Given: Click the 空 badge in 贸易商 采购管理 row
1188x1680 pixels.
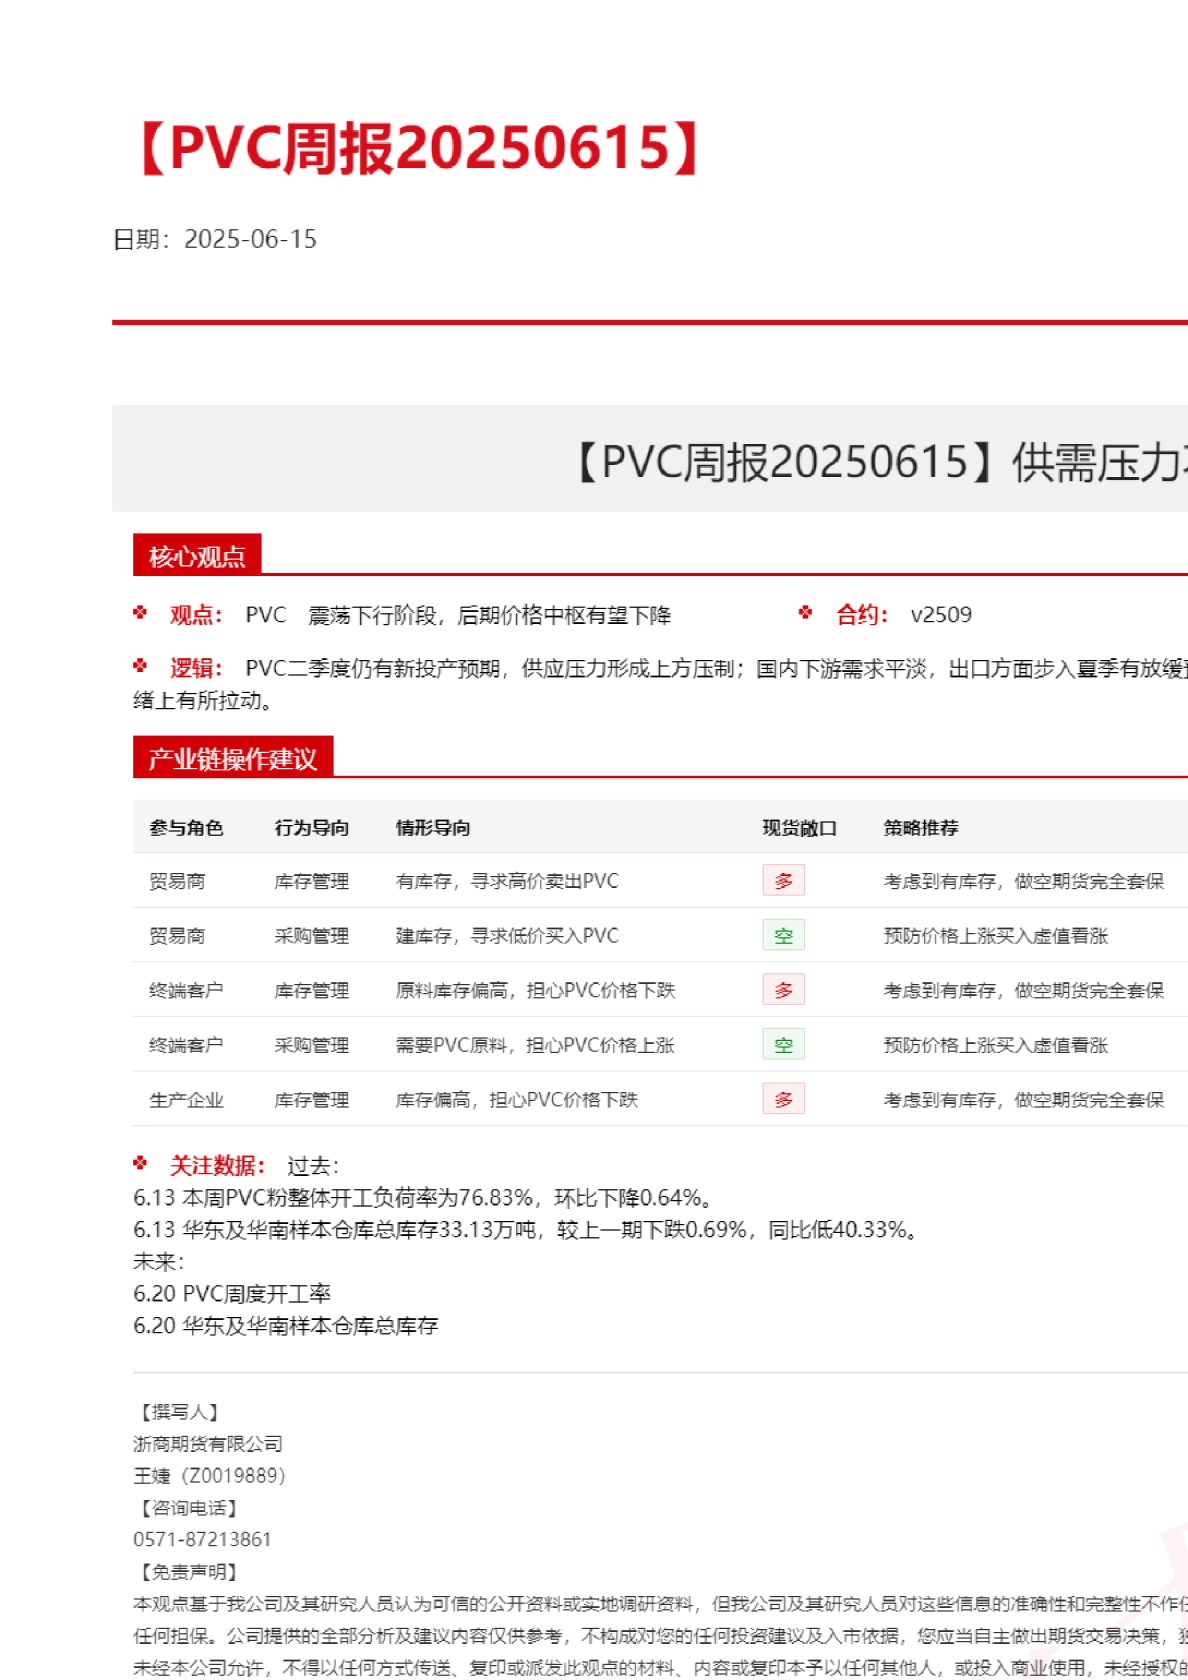Looking at the screenshot, I should [783, 936].
